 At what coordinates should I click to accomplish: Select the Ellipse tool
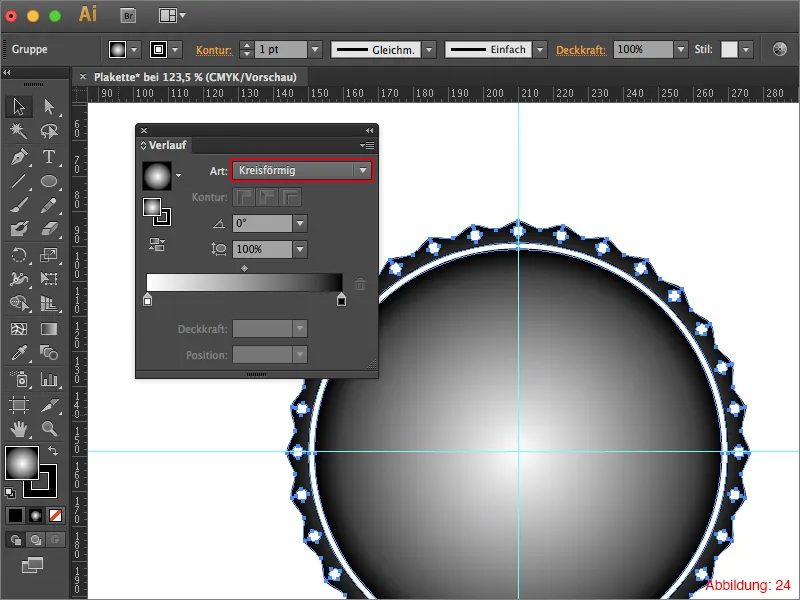point(49,181)
